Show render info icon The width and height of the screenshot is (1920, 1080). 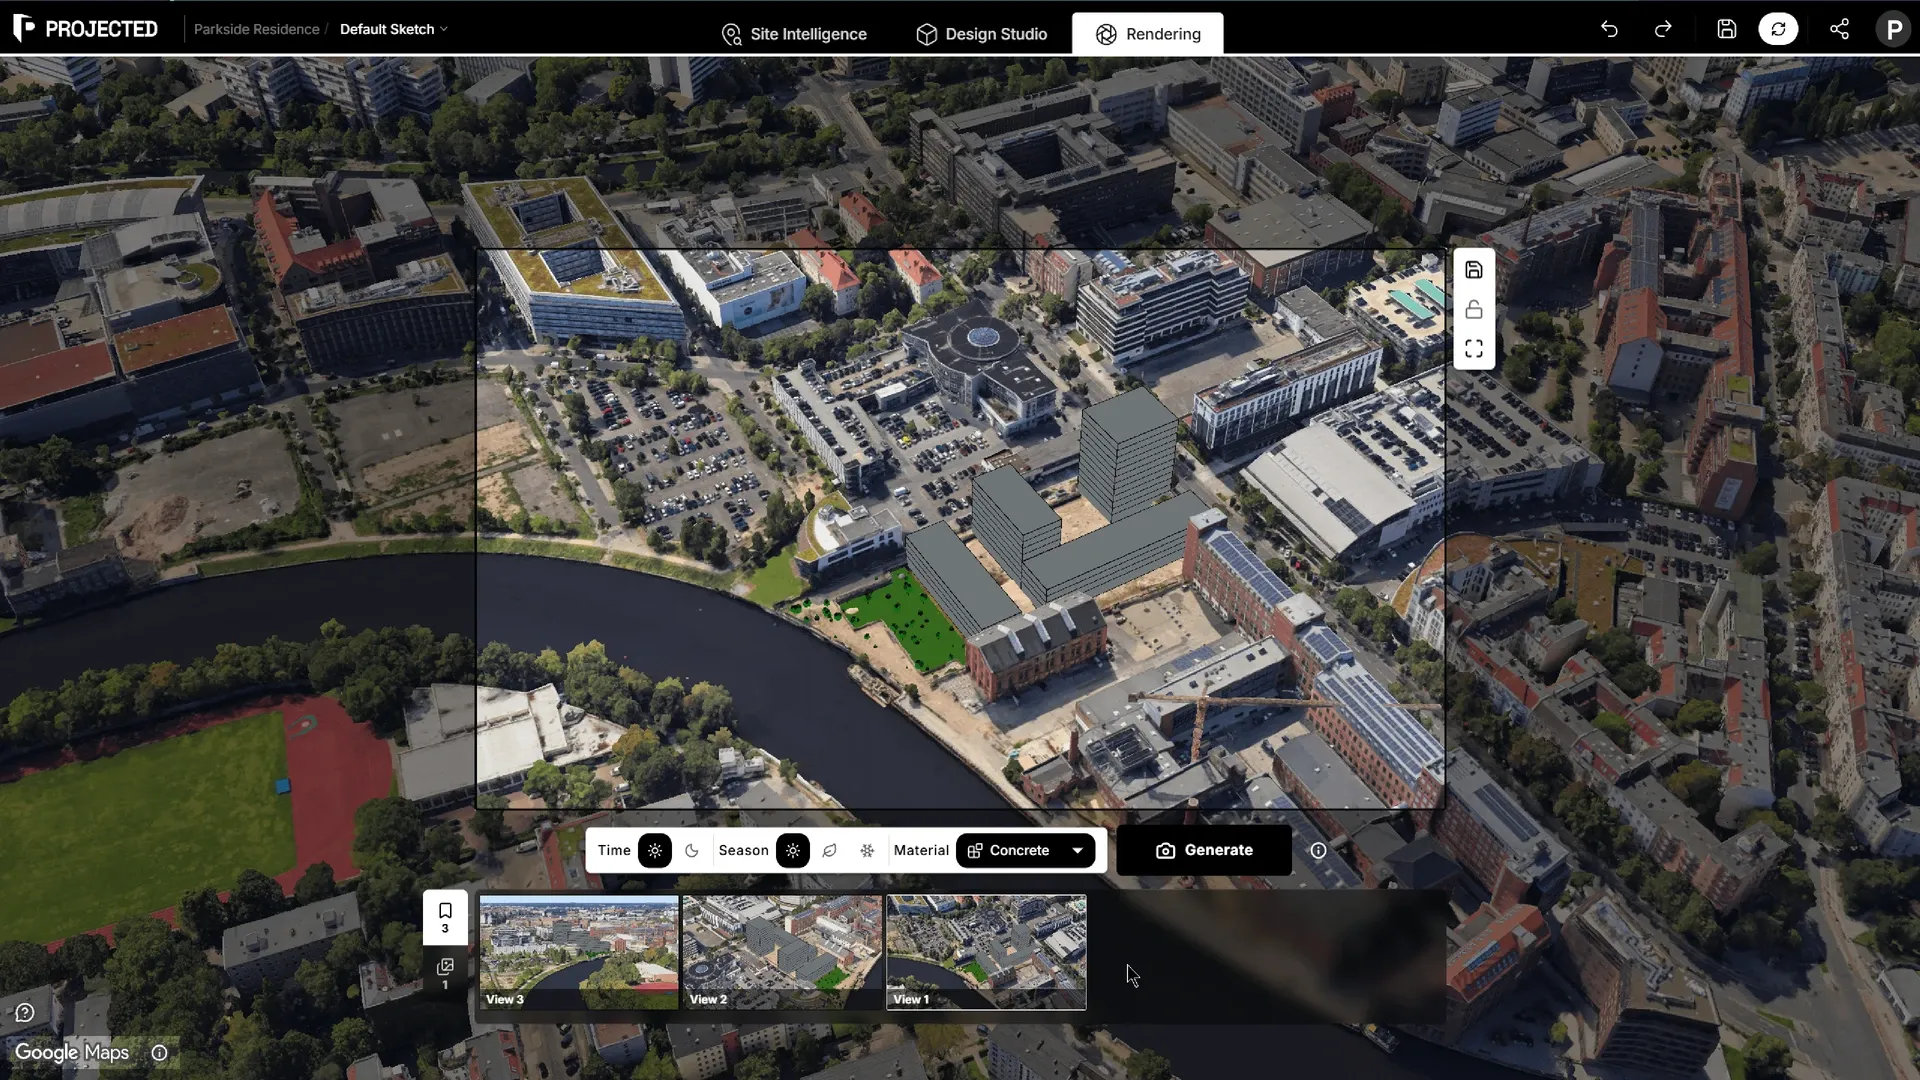[1319, 851]
